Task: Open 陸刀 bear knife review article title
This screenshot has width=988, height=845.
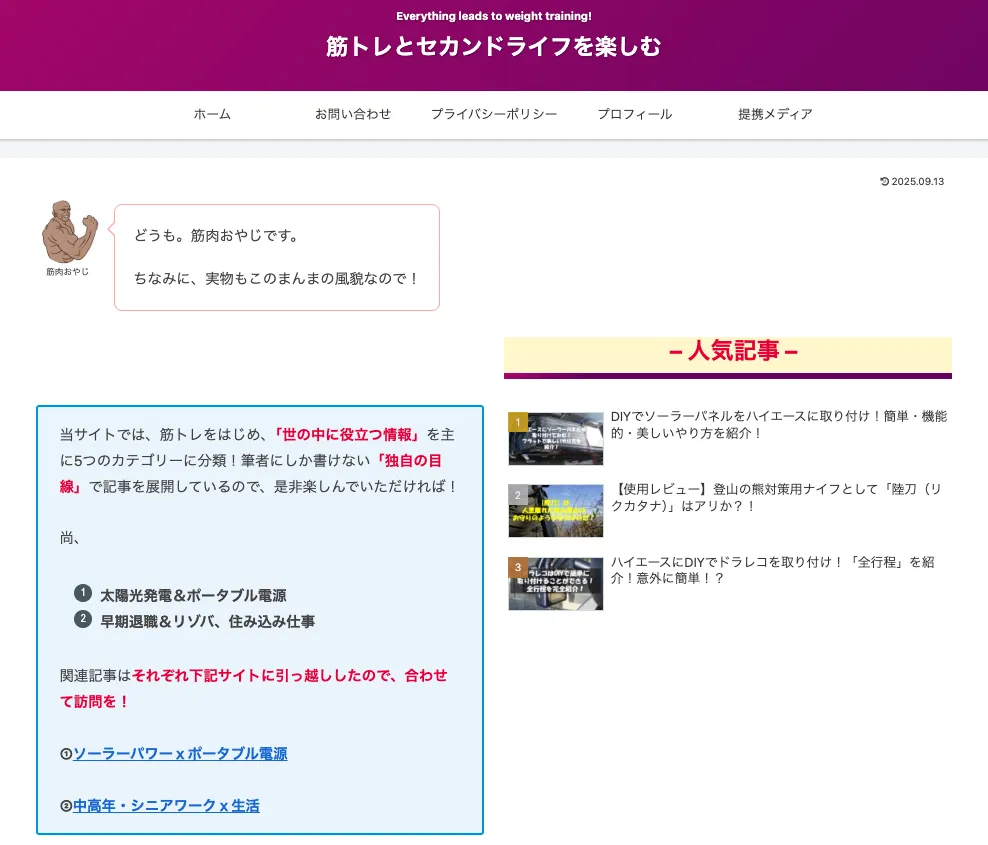Action: pos(778,498)
